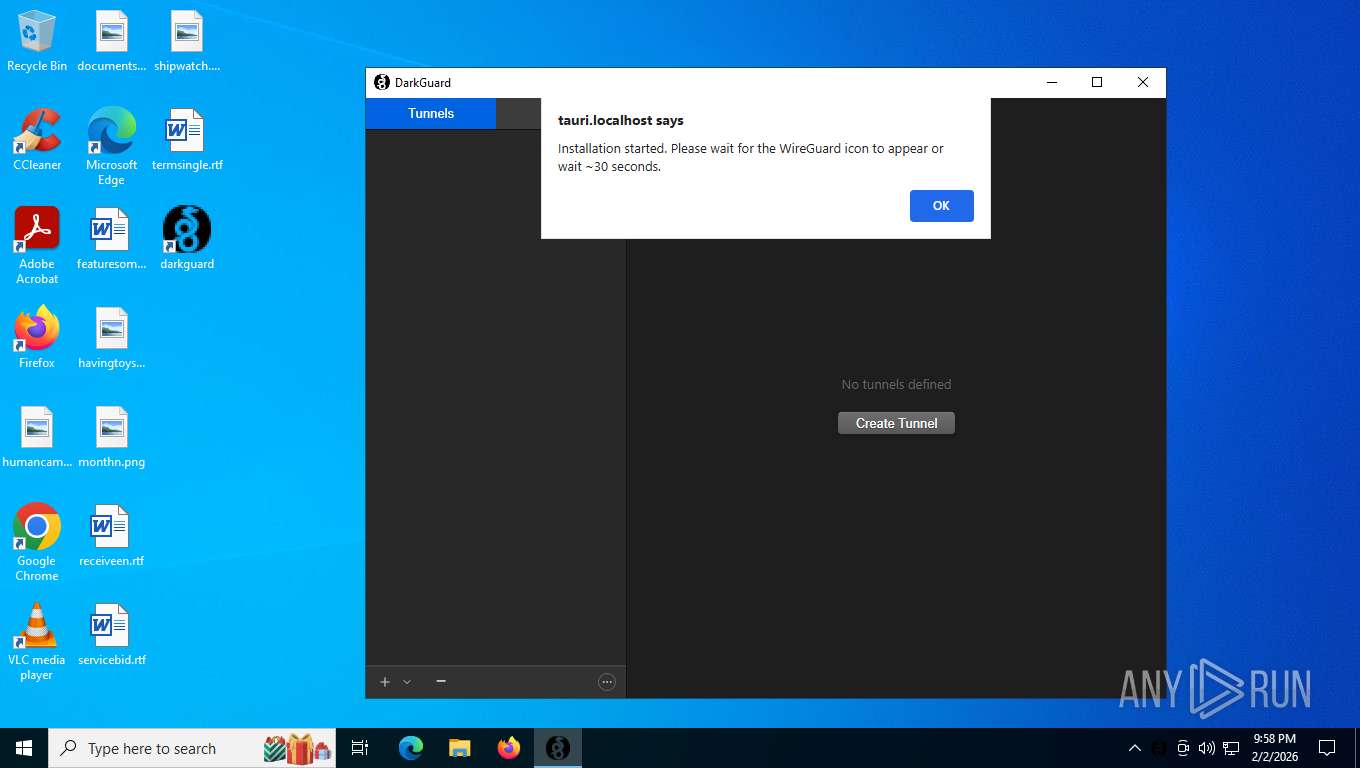The image size is (1360, 768).
Task: Click the DarkGuard taskbar button
Action: tap(558, 748)
